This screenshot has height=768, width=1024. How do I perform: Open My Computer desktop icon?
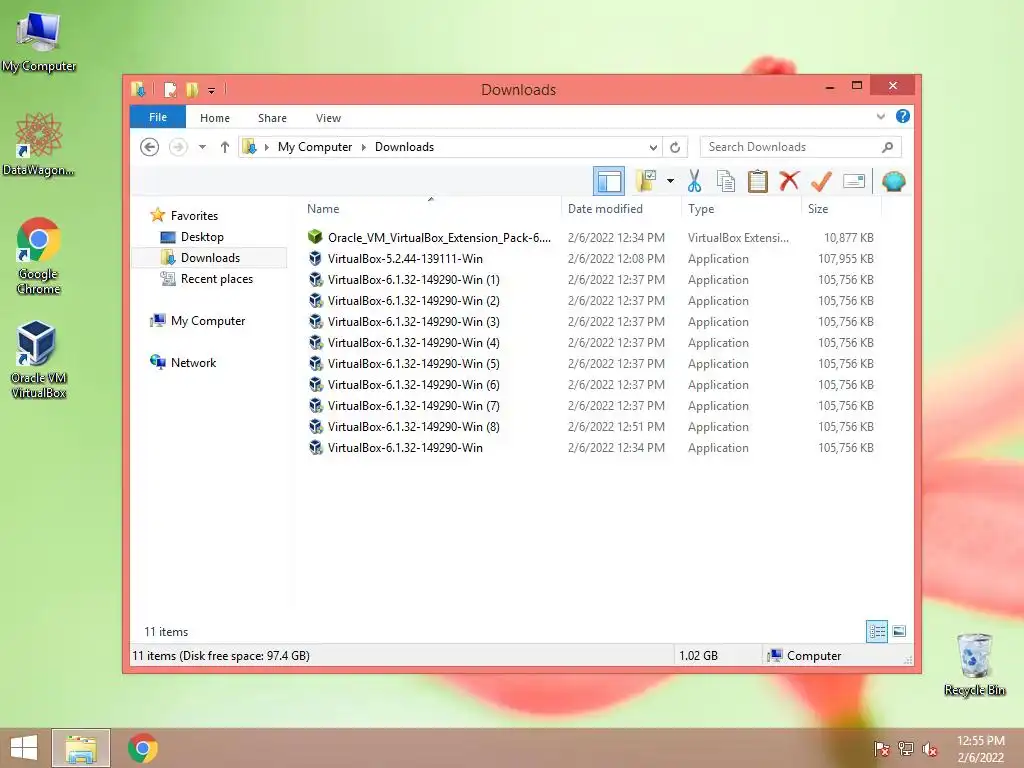click(x=39, y=42)
